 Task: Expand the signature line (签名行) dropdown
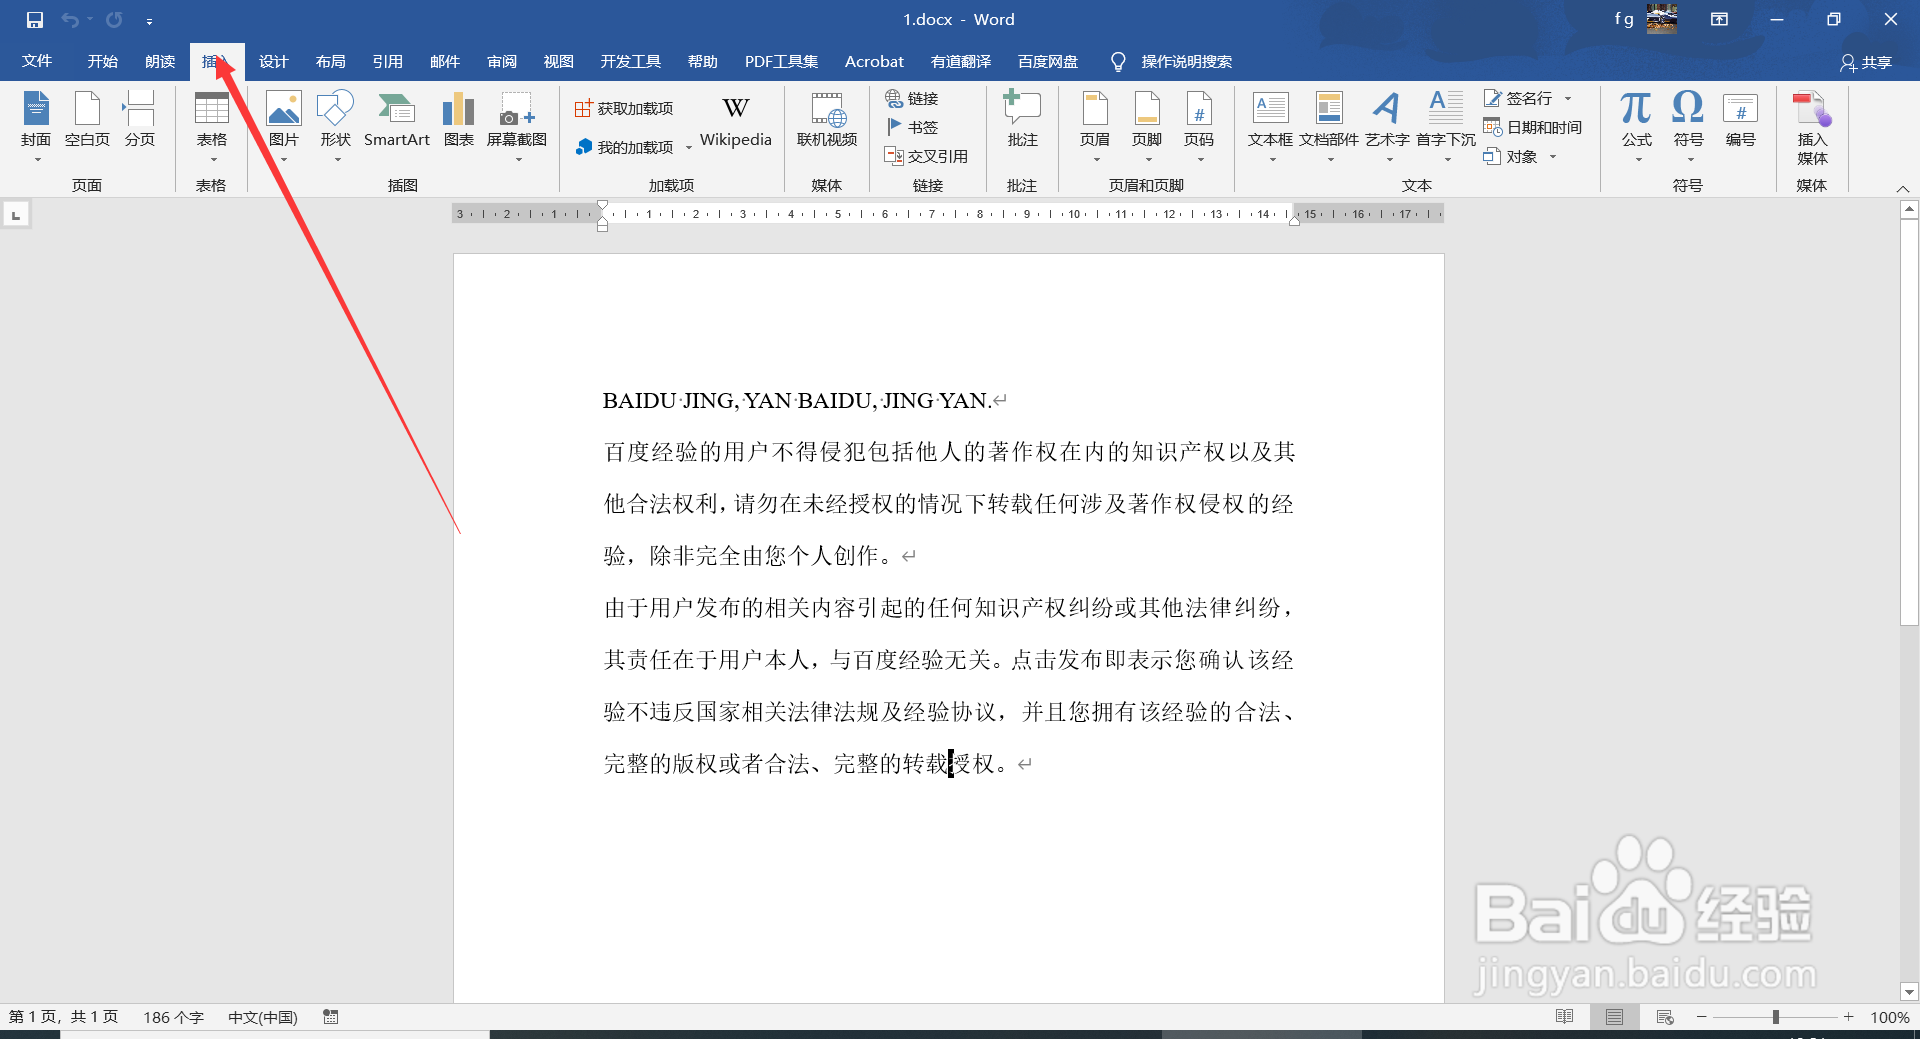pos(1568,98)
